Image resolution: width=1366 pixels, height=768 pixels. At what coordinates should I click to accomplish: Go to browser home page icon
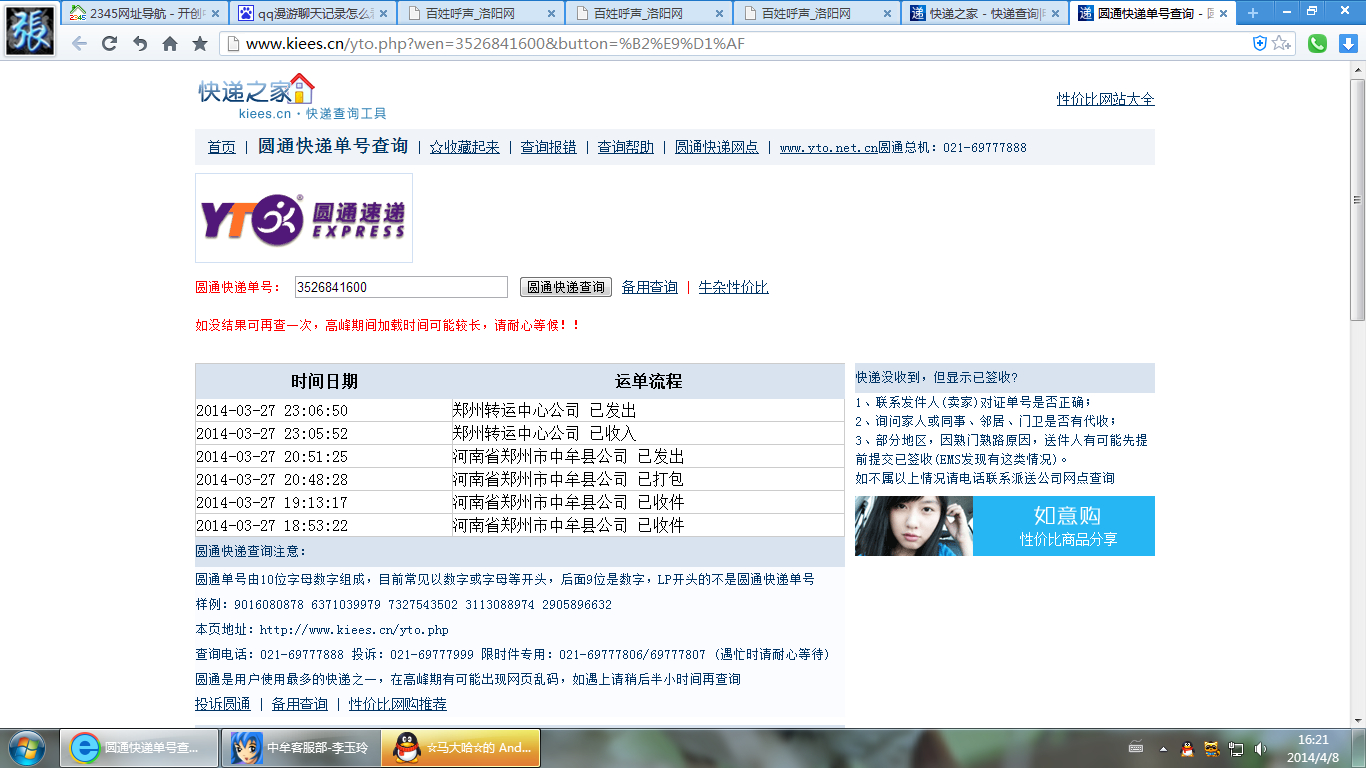(170, 44)
